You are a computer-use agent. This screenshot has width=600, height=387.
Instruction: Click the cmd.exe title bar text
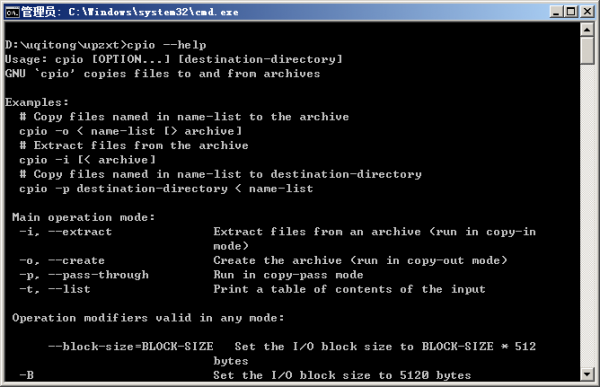pyautogui.click(x=130, y=12)
